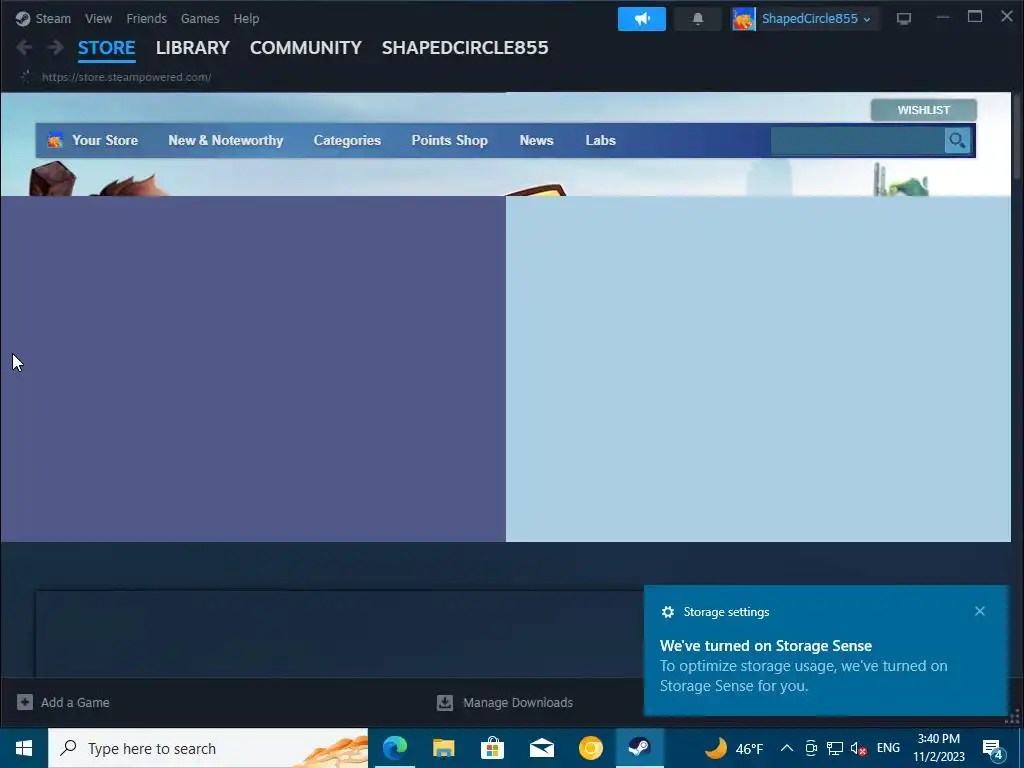
Task: Open New & Noteworthy dropdown
Action: (225, 140)
